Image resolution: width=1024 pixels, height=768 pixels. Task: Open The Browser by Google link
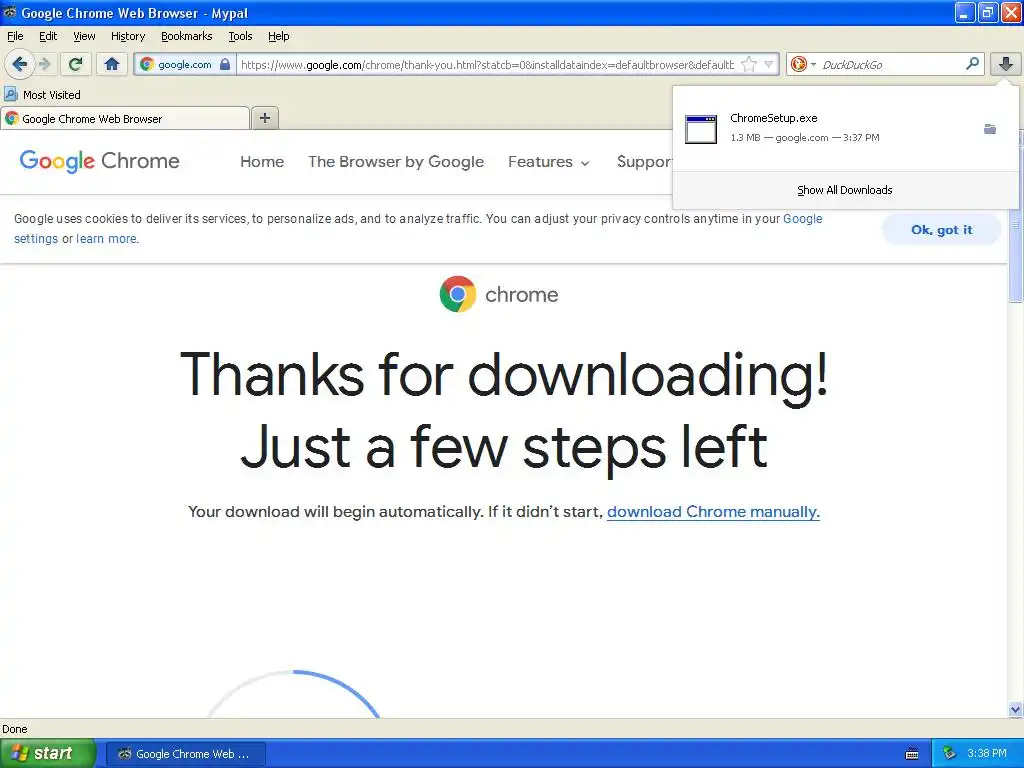point(396,161)
